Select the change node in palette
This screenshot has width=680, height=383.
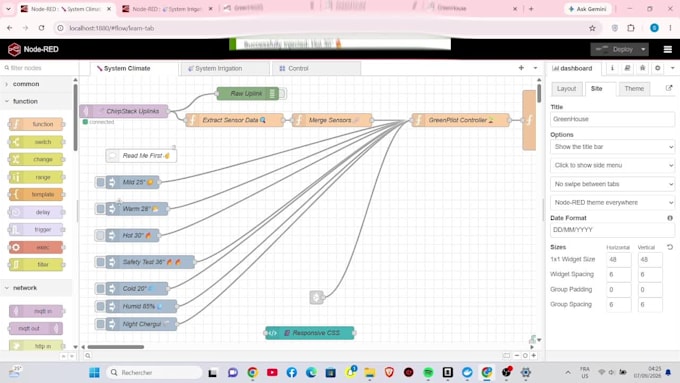[x=36, y=159]
